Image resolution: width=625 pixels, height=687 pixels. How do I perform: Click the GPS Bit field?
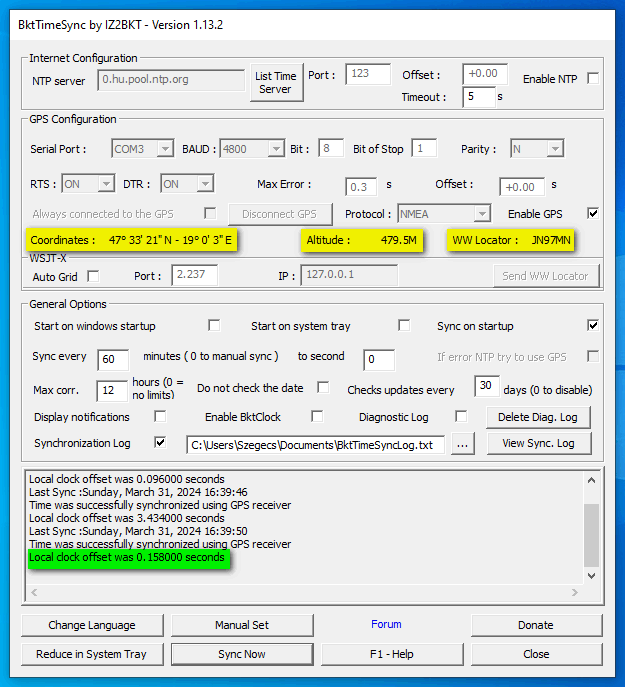(331, 148)
